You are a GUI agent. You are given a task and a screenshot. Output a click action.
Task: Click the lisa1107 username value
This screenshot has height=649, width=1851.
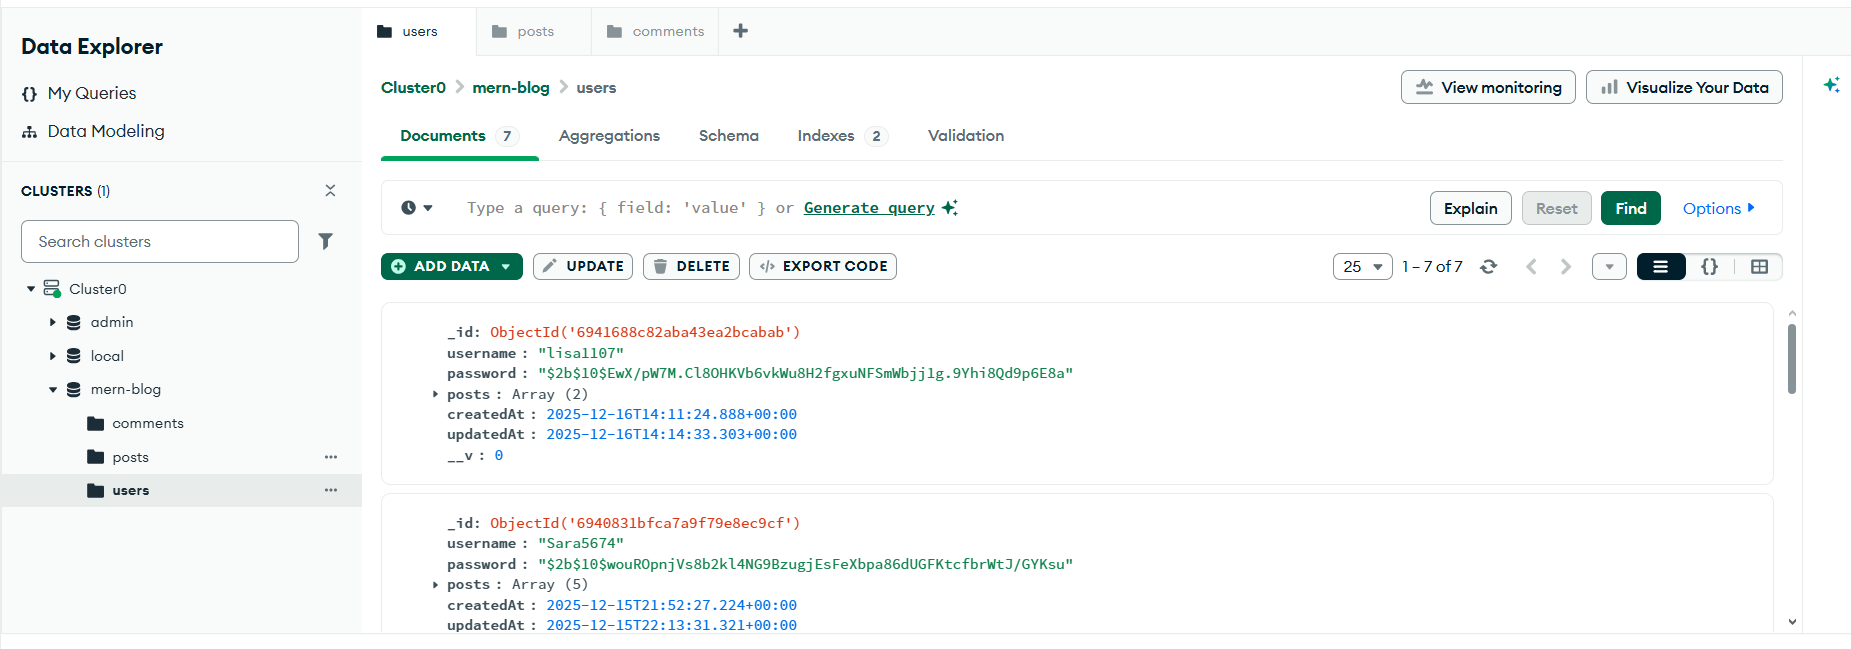click(581, 353)
